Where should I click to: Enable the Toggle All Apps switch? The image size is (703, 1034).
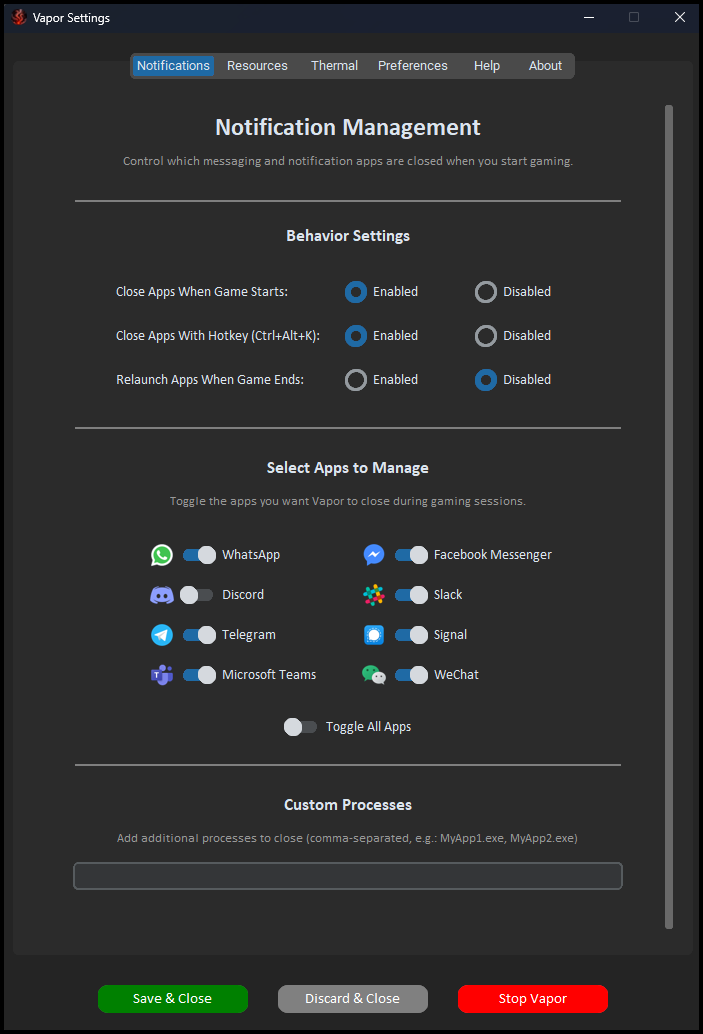pos(299,726)
